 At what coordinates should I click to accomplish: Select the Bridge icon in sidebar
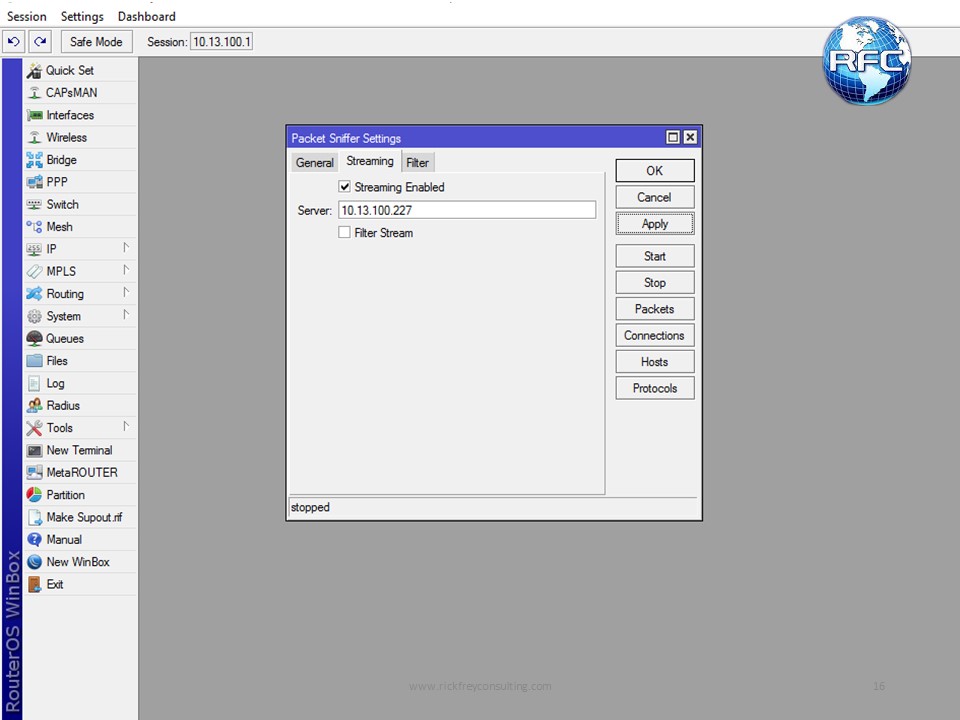coord(34,160)
